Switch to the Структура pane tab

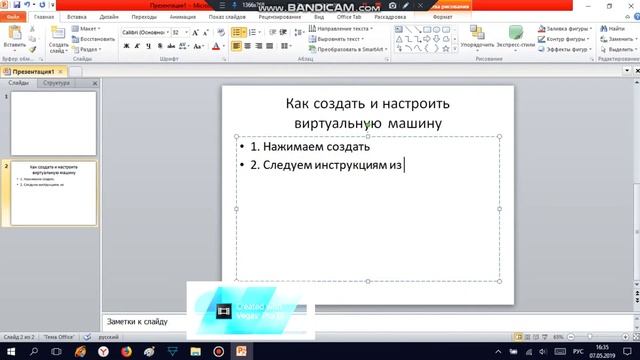(56, 83)
